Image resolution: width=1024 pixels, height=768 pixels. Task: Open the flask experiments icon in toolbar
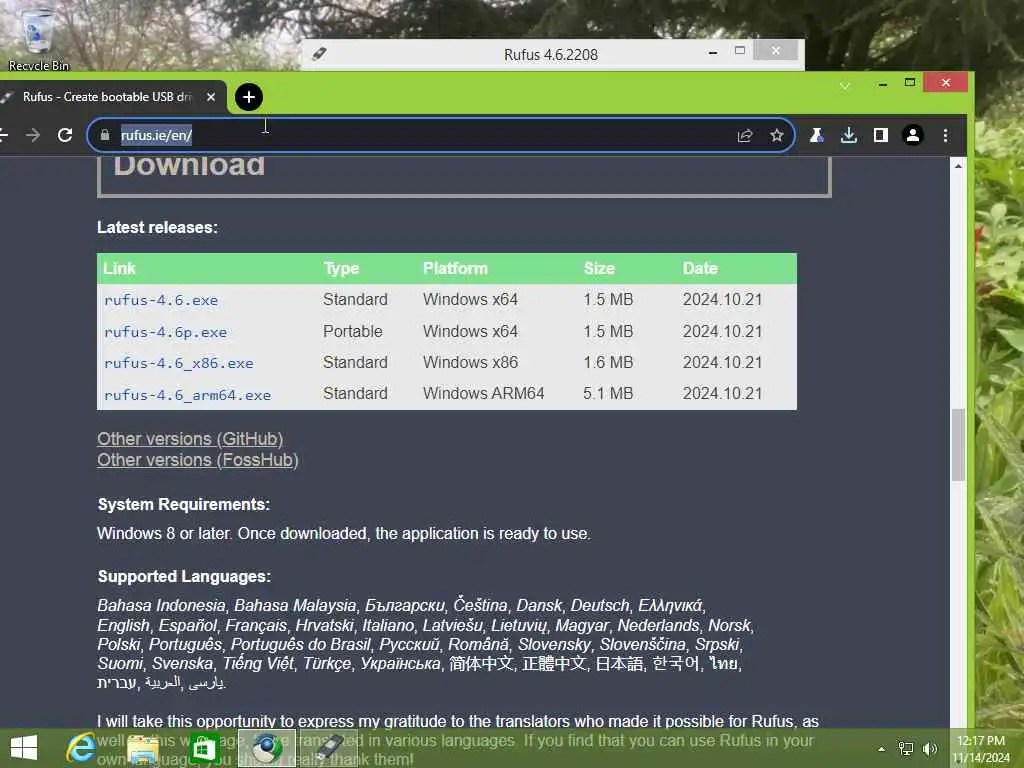pyautogui.click(x=816, y=135)
